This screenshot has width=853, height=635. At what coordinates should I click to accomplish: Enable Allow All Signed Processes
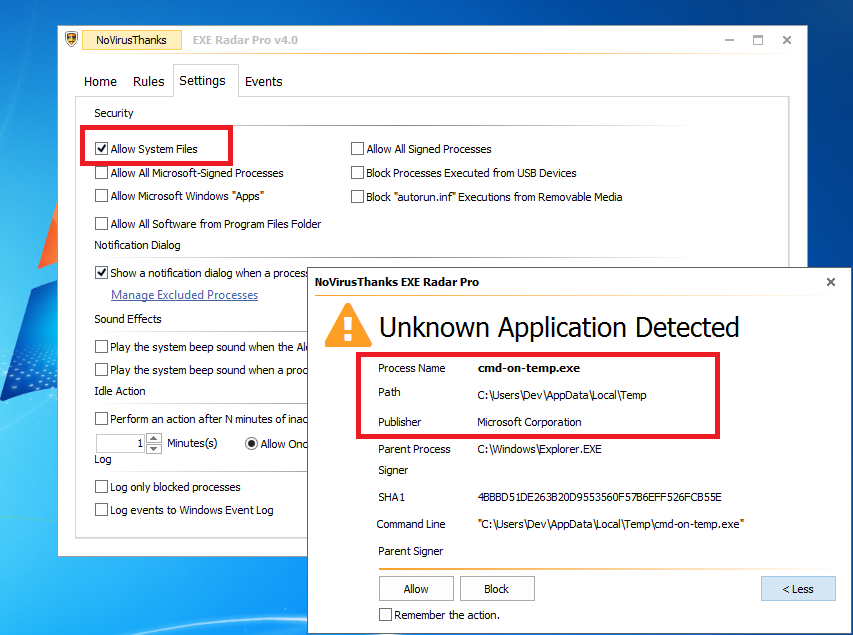coord(357,149)
